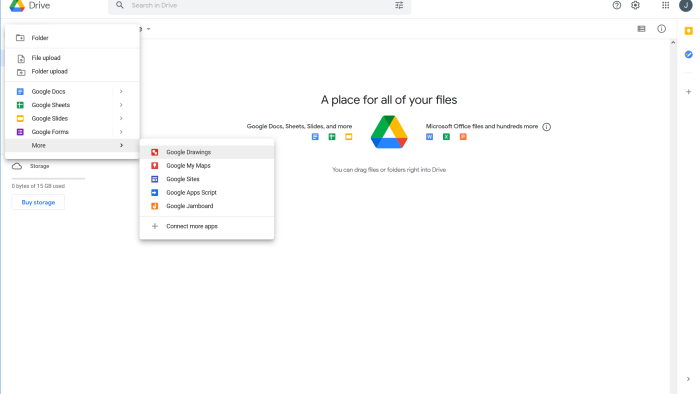Click the search magnifier icon
Viewport: 700px width, 394px height.
[x=120, y=5]
